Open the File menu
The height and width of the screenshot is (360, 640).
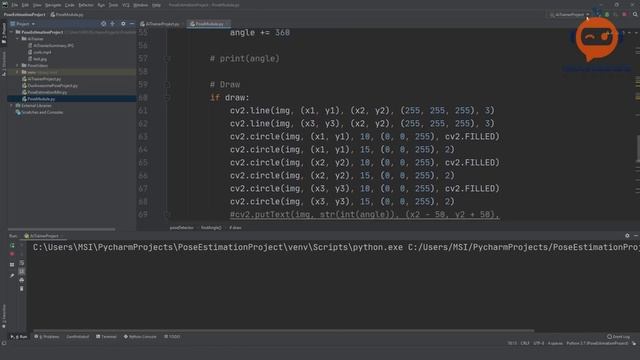[x=15, y=5]
